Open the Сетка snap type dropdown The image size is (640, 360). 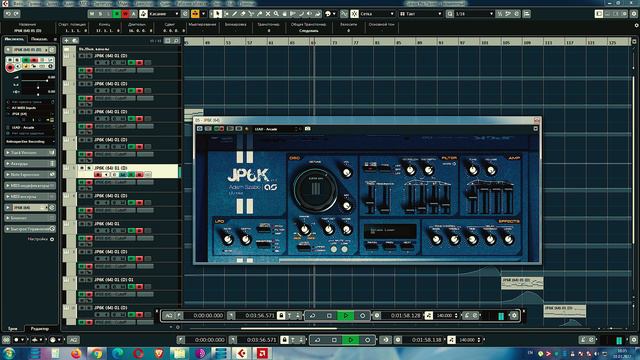(377, 14)
